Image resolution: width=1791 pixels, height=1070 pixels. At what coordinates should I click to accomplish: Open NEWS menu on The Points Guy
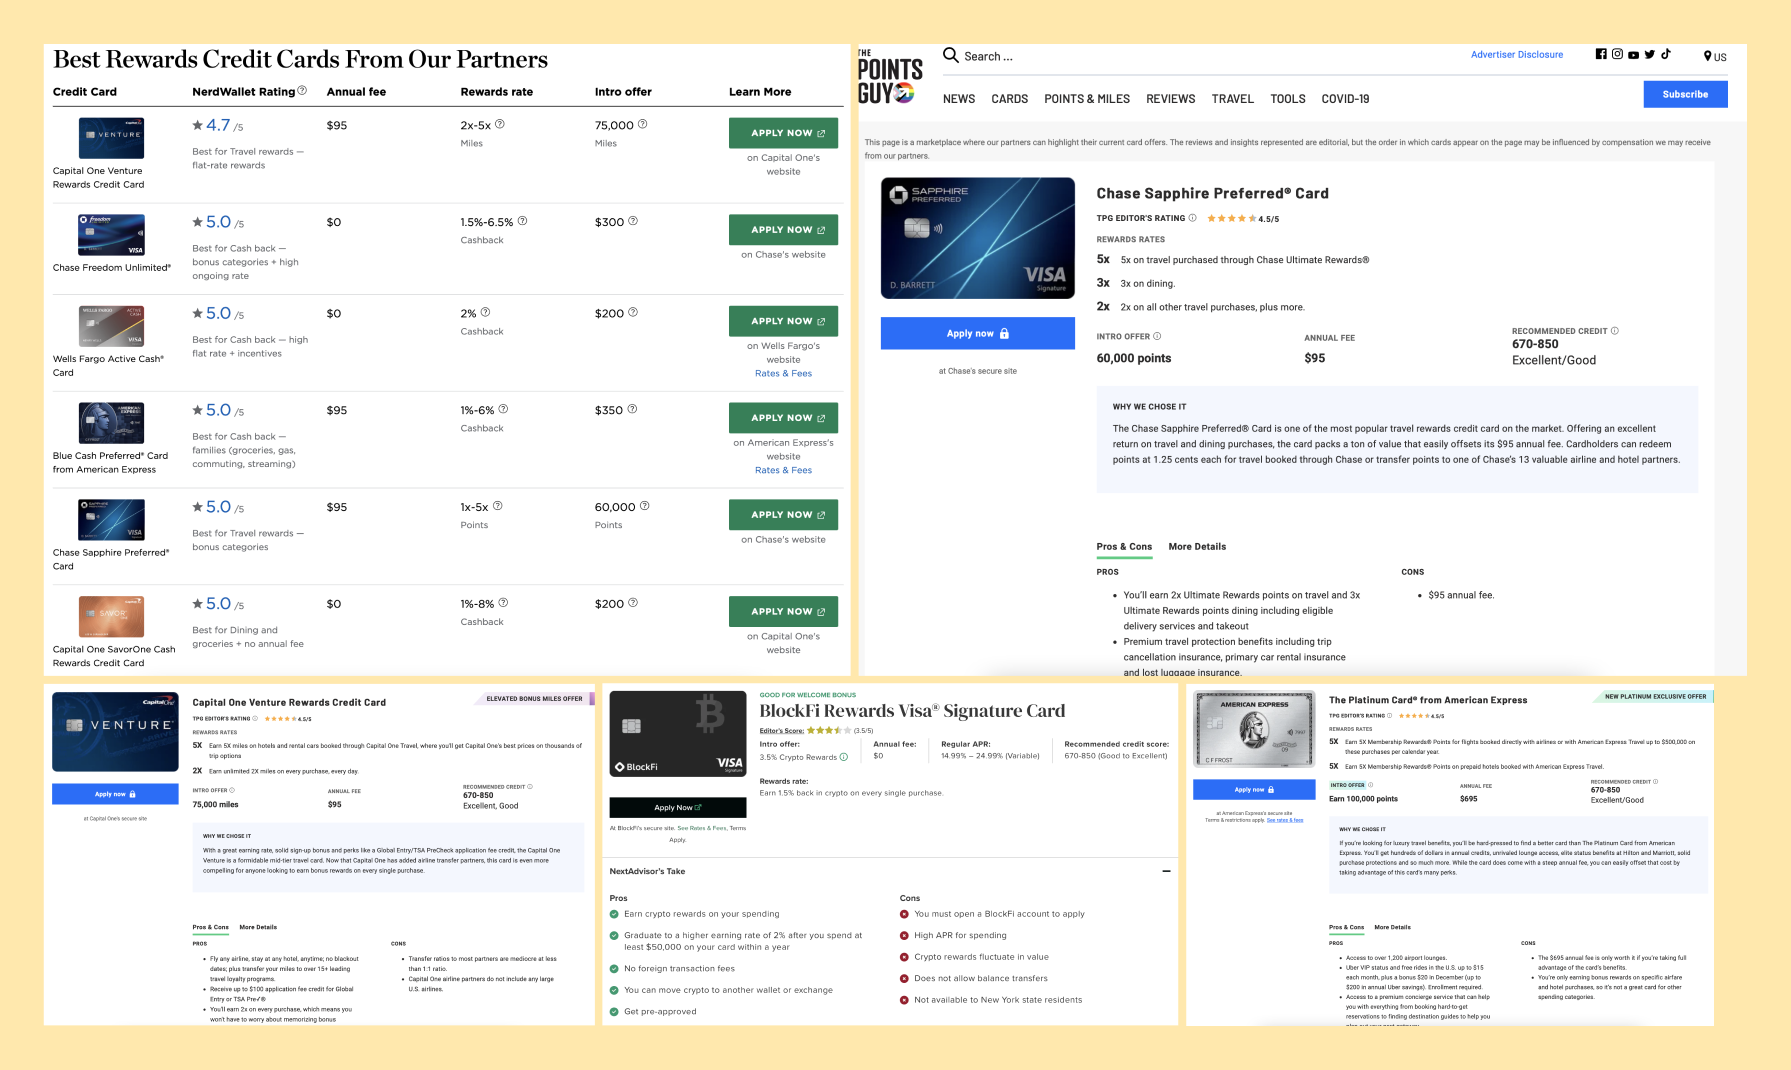[959, 99]
